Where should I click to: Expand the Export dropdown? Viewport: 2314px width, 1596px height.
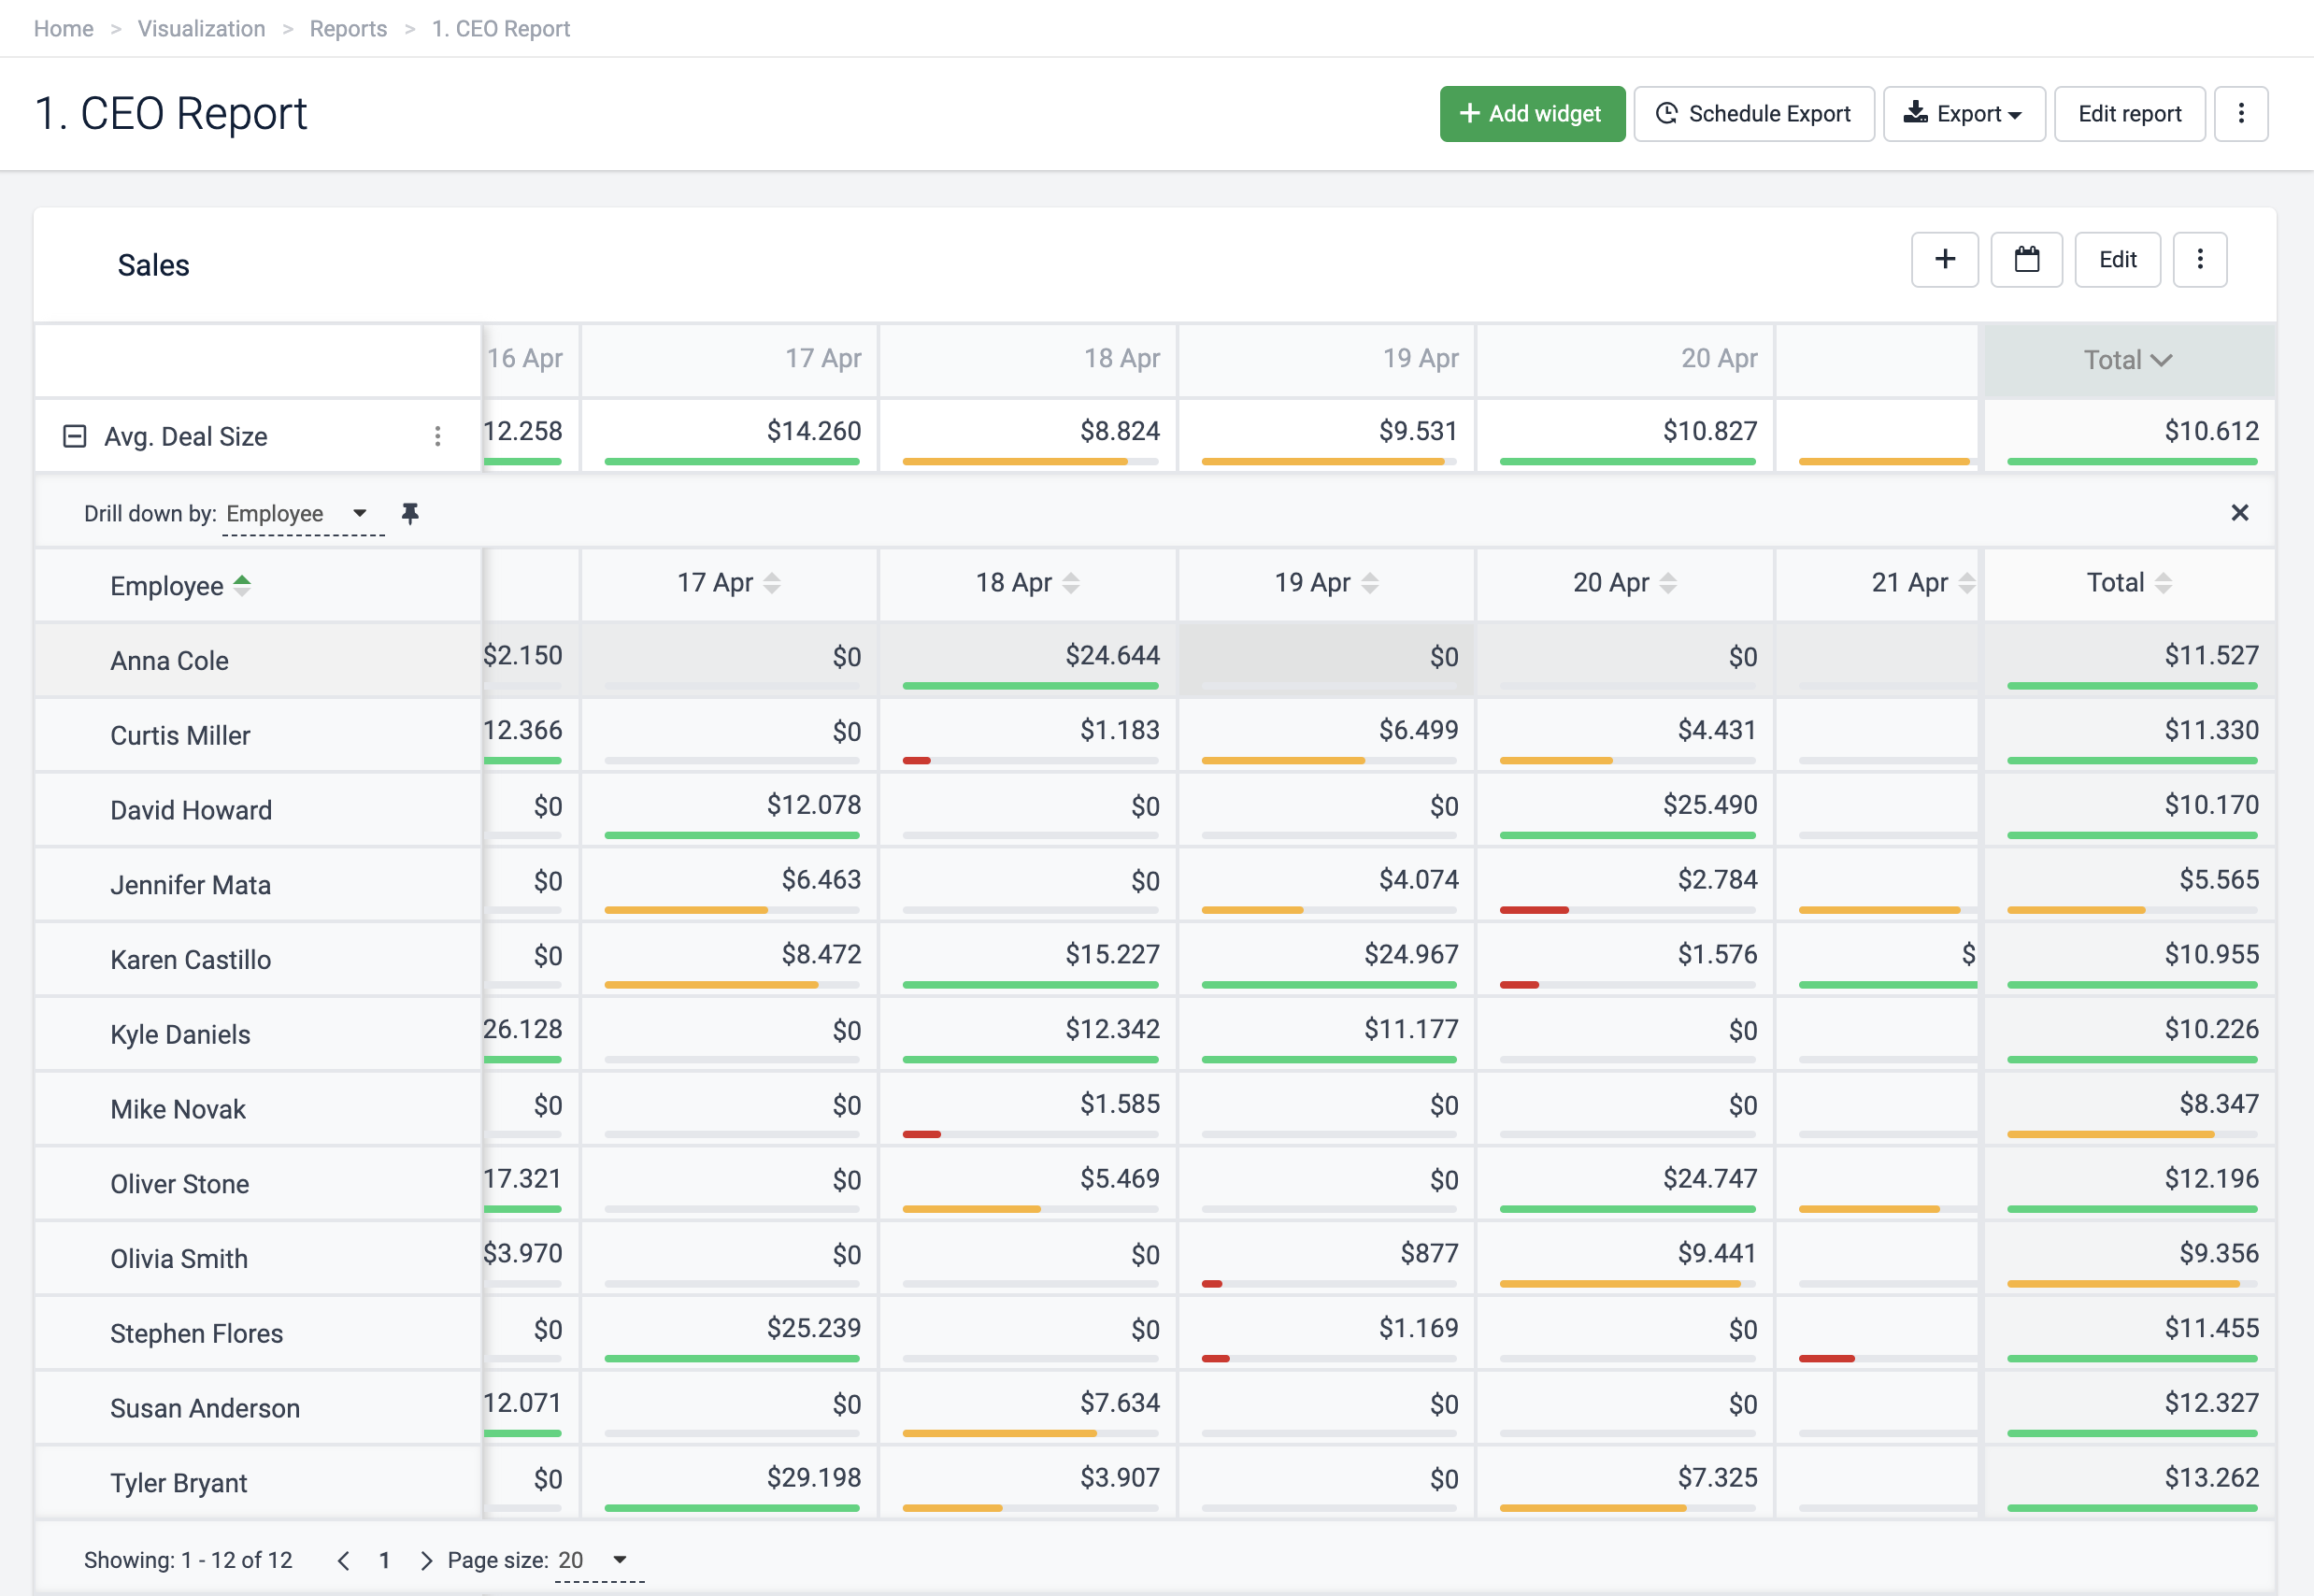pyautogui.click(x=1963, y=114)
